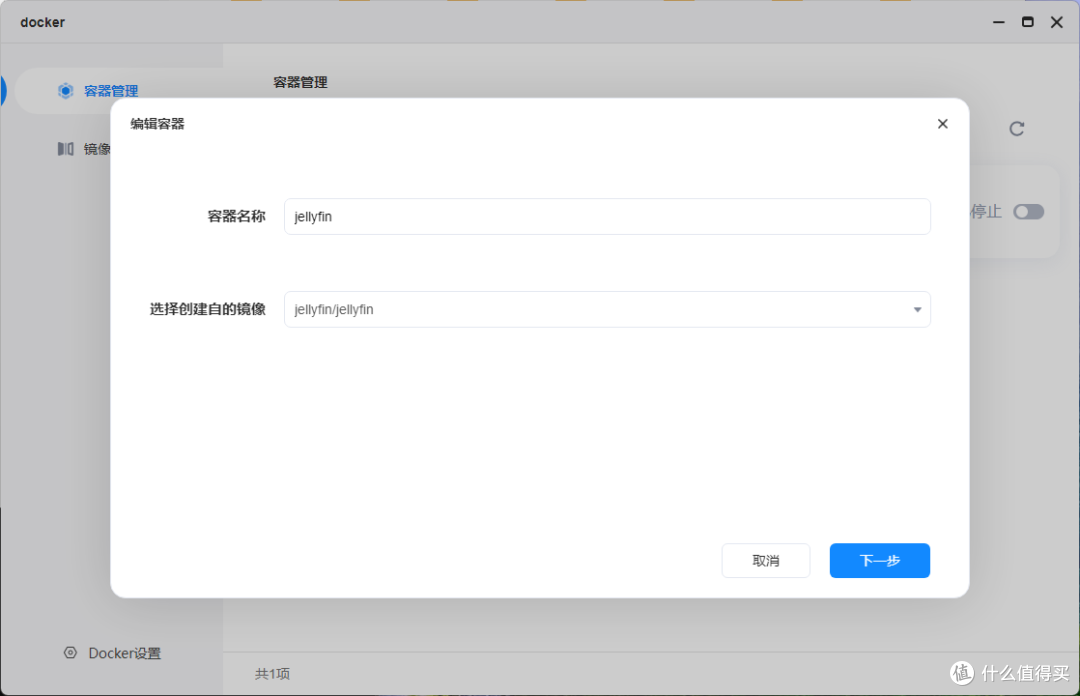
Task: Click the 下一步 button
Action: 880,561
